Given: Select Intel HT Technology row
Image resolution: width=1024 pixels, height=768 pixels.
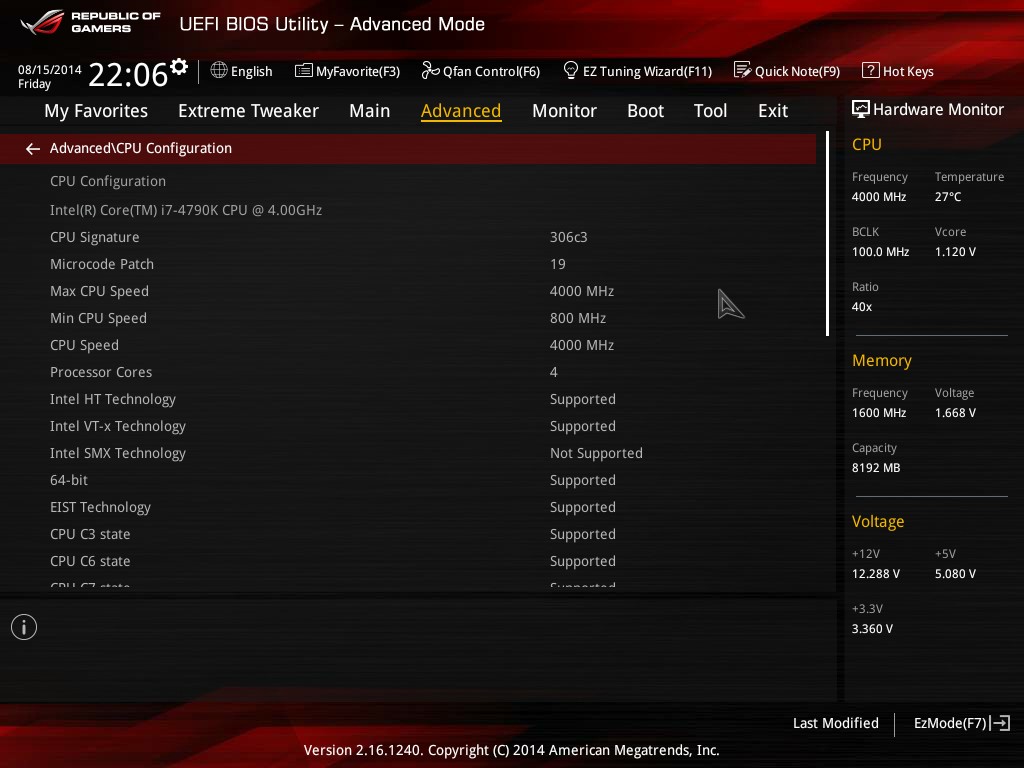Looking at the screenshot, I should click(408, 399).
